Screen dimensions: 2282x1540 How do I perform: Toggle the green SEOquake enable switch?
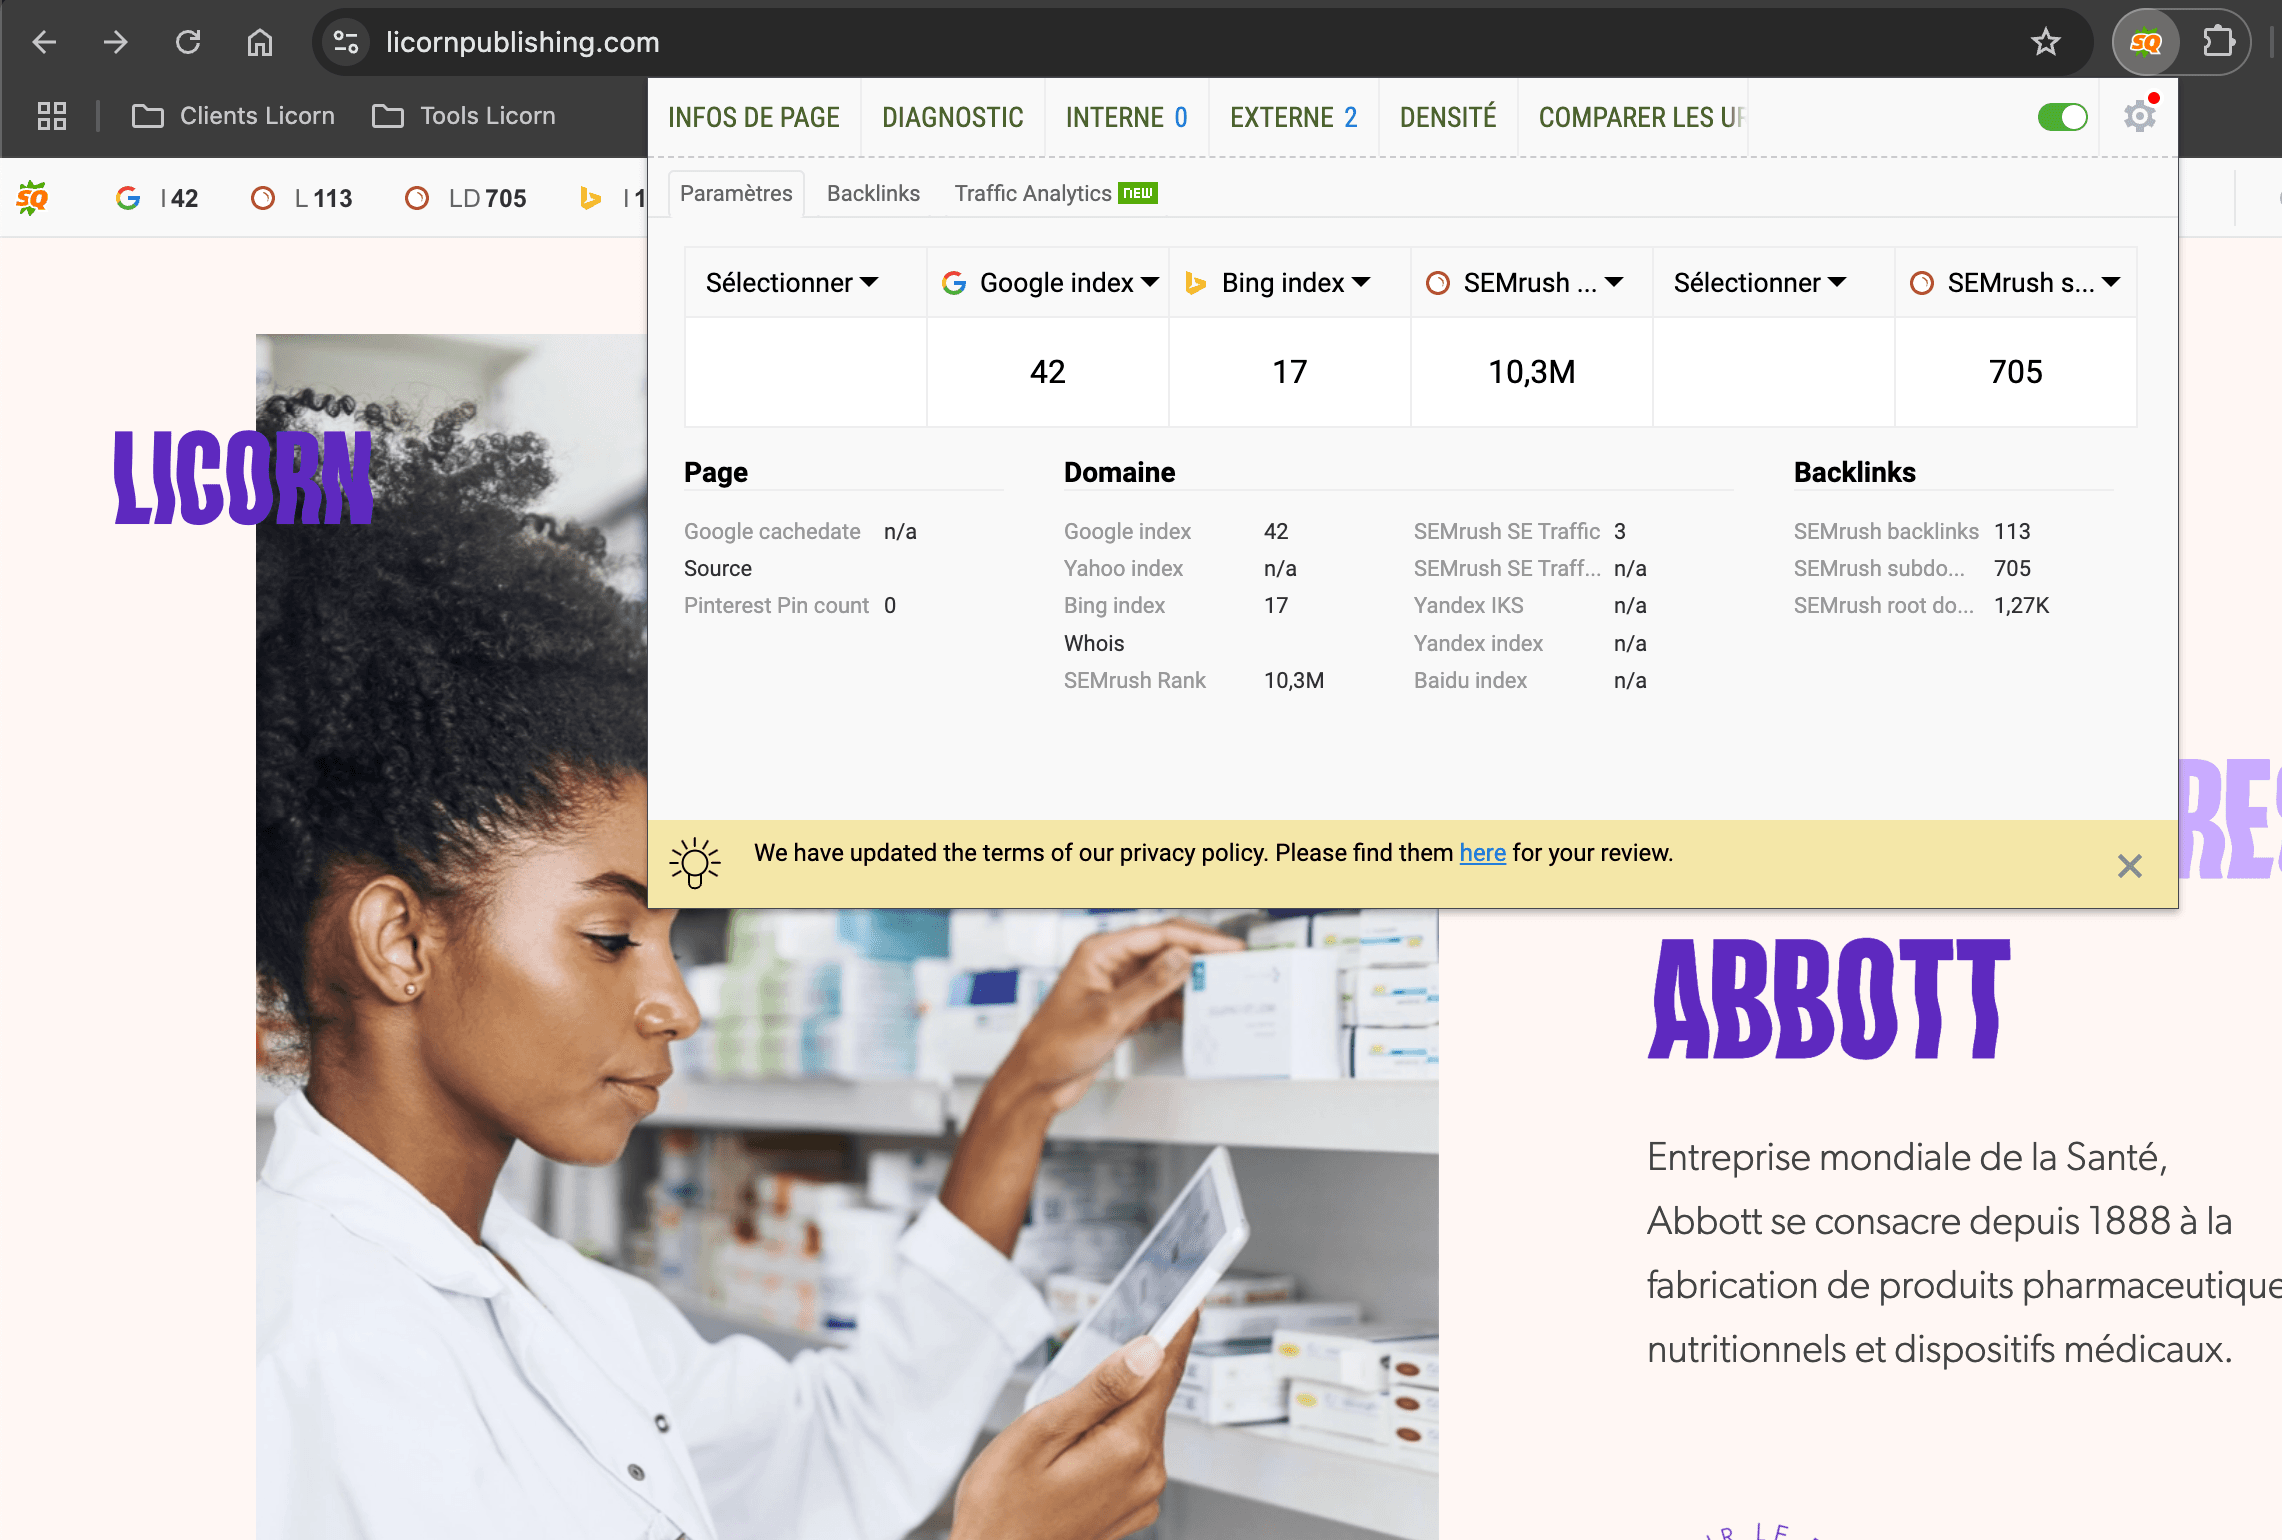[2062, 117]
